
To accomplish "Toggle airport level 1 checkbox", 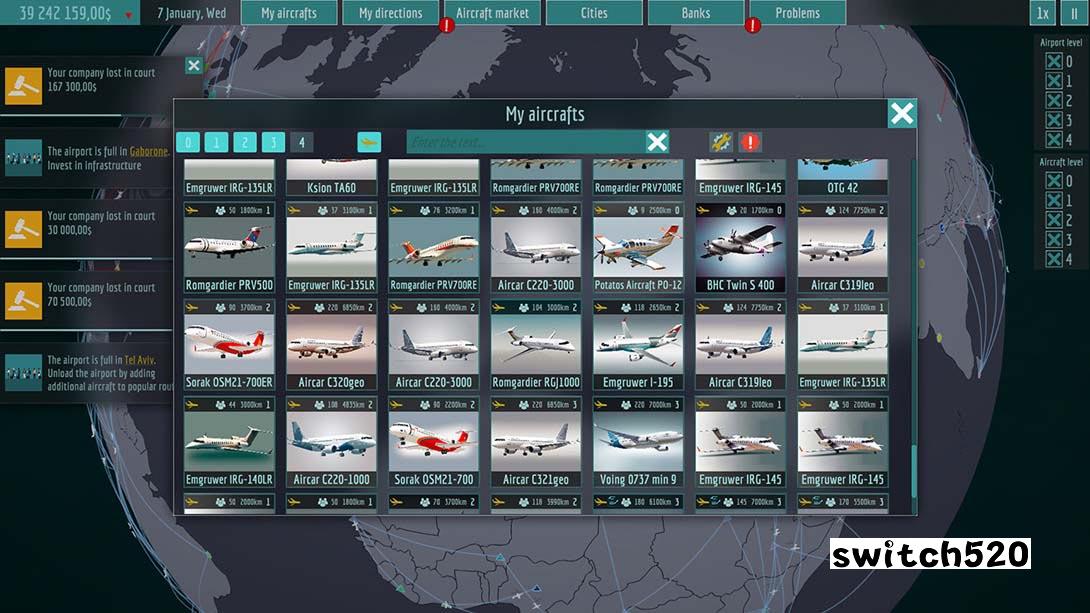I will point(1054,81).
